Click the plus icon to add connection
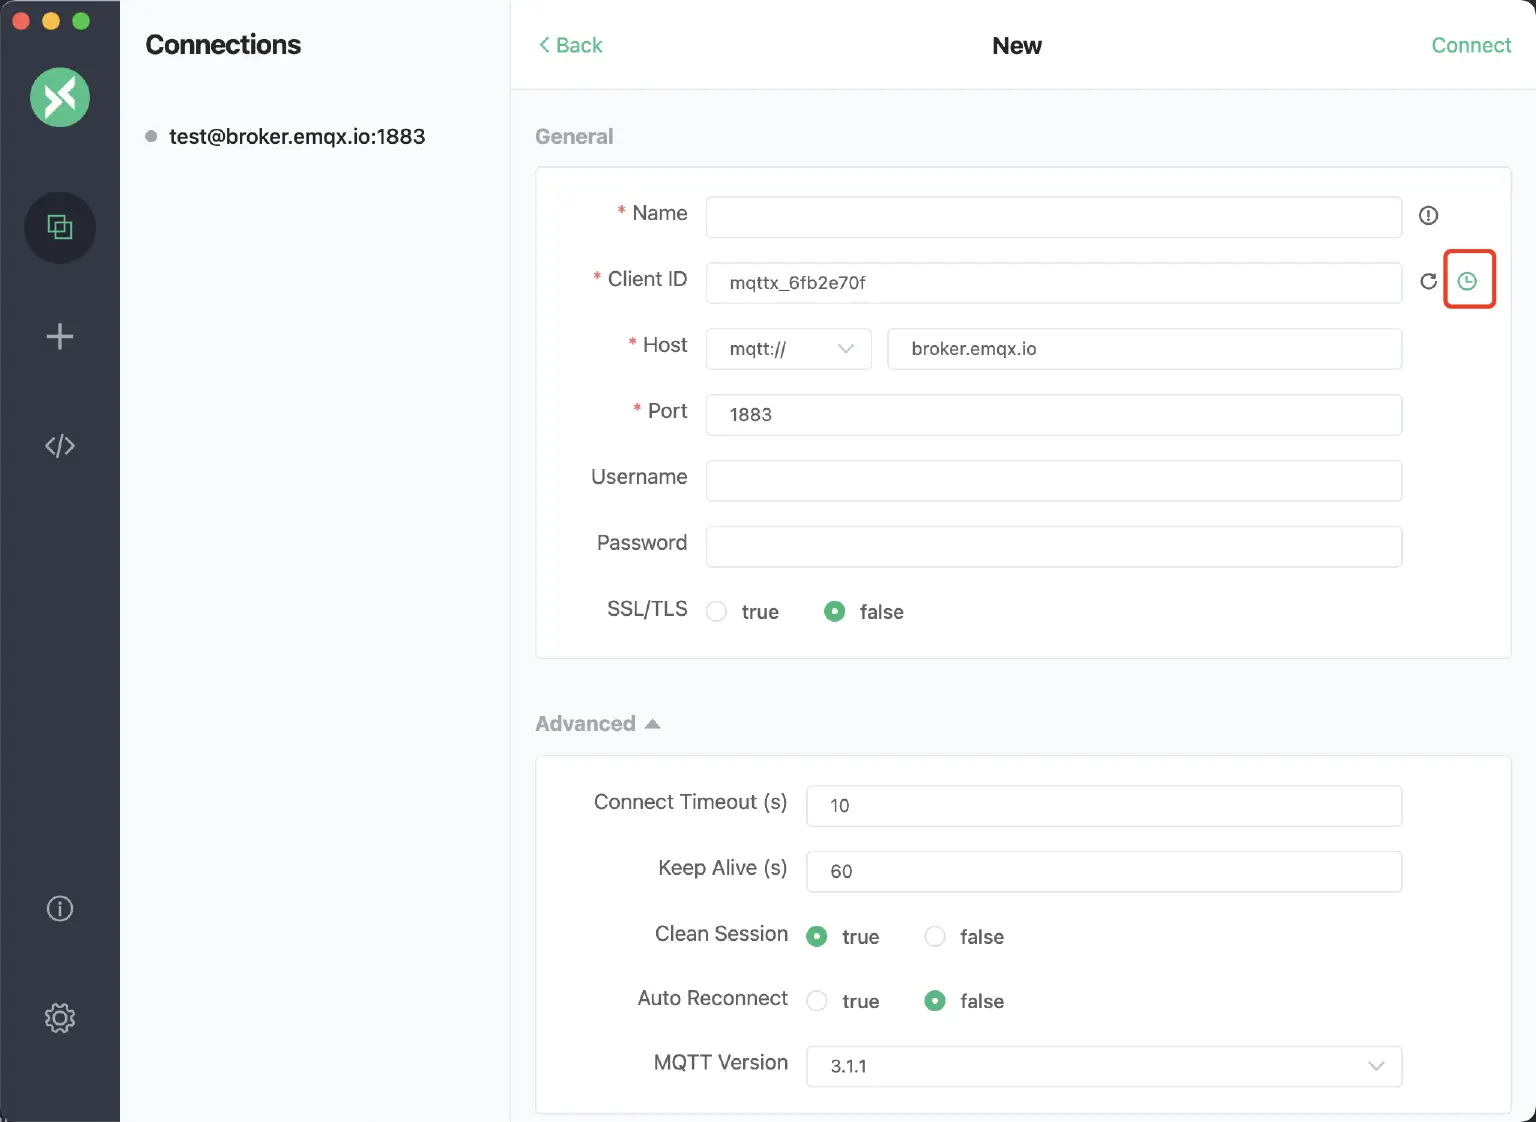The height and width of the screenshot is (1122, 1536). [x=60, y=336]
